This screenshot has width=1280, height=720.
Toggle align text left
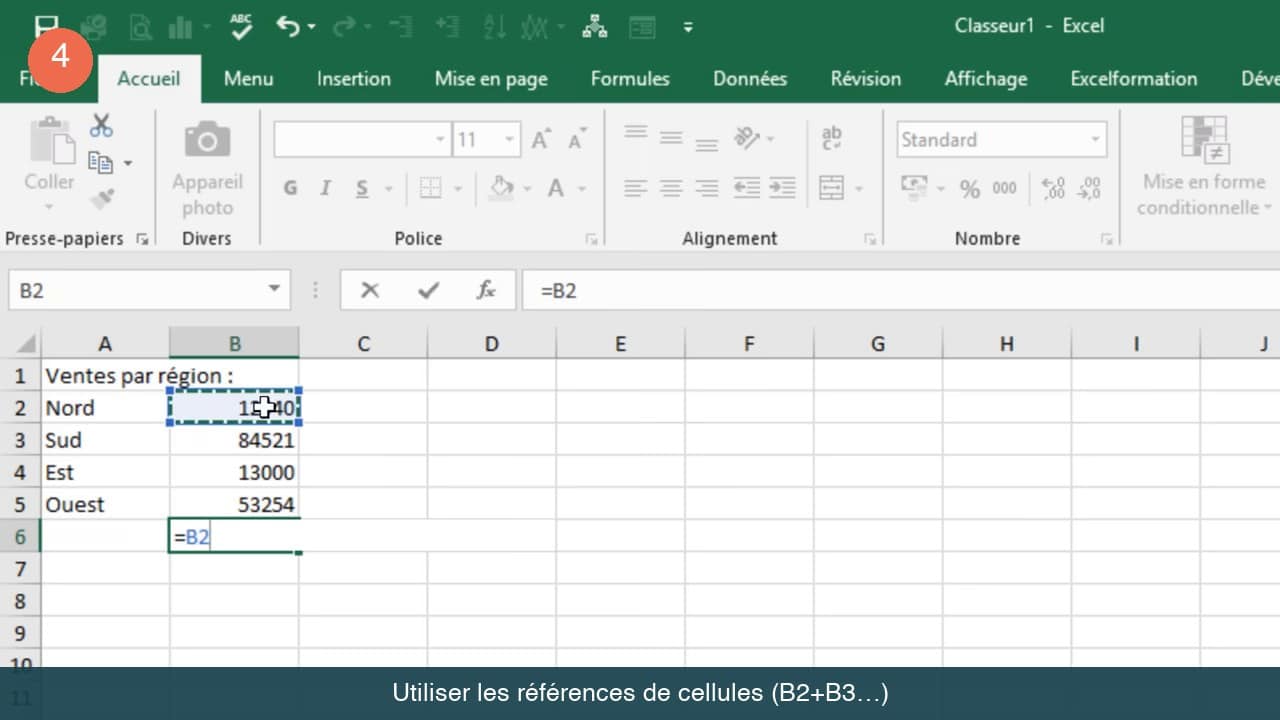tap(635, 188)
